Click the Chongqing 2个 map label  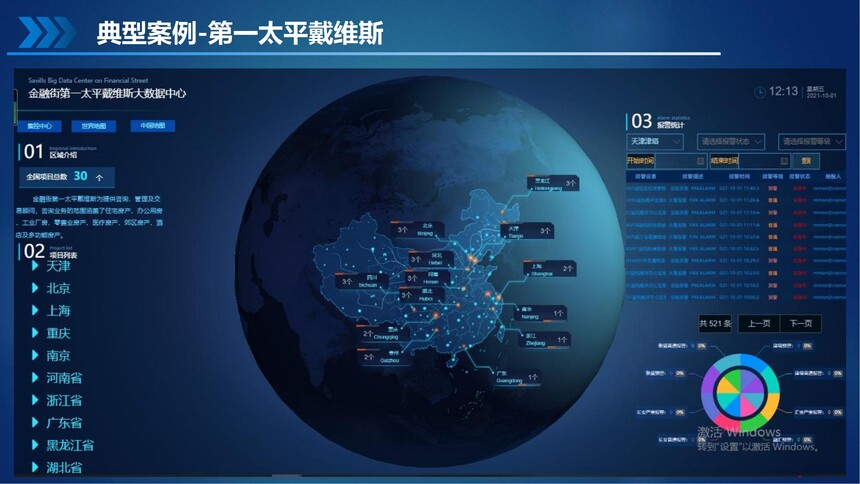[x=383, y=333]
